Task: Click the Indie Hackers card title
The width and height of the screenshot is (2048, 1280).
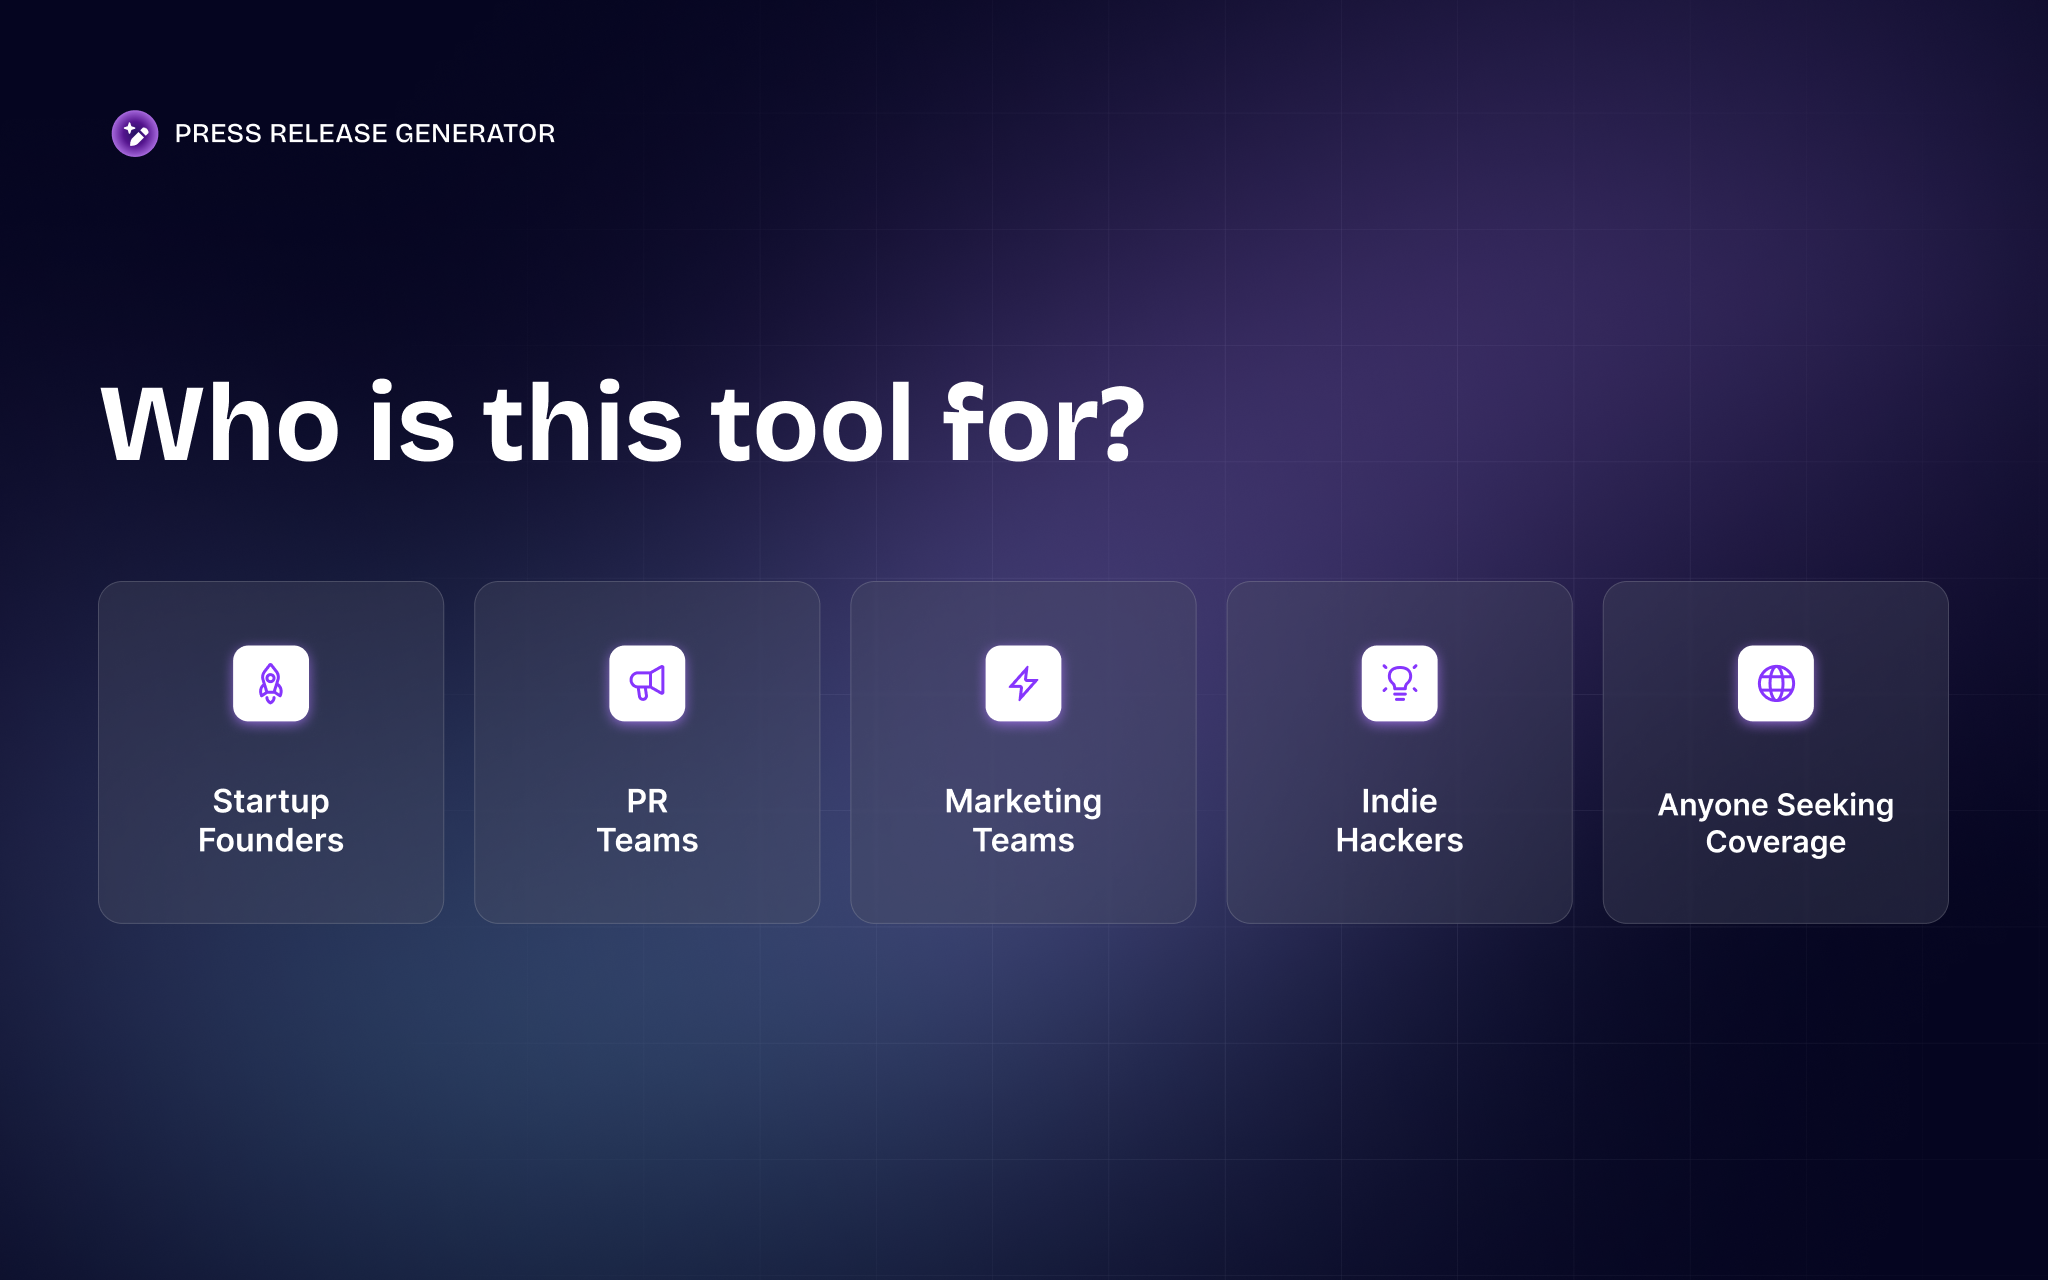Action: click(x=1399, y=820)
